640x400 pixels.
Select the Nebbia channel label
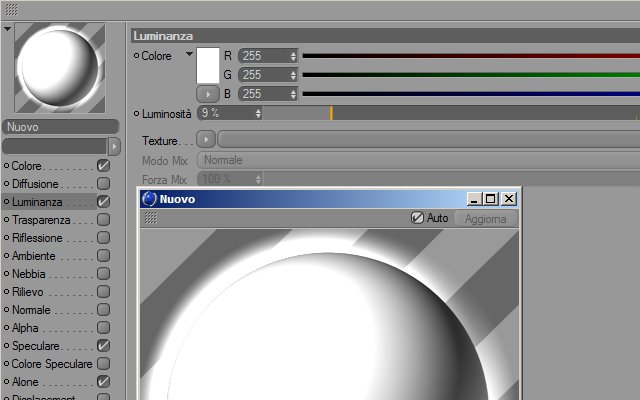pyautogui.click(x=29, y=274)
